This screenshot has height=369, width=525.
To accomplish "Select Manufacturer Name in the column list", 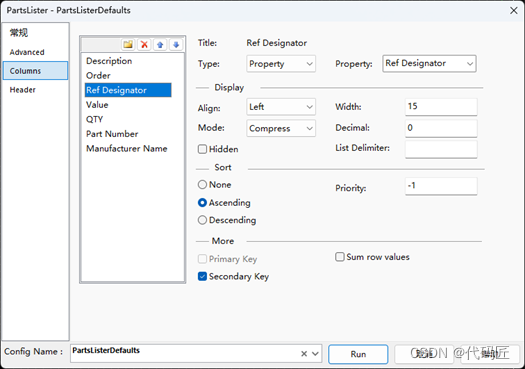I will pyautogui.click(x=127, y=148).
